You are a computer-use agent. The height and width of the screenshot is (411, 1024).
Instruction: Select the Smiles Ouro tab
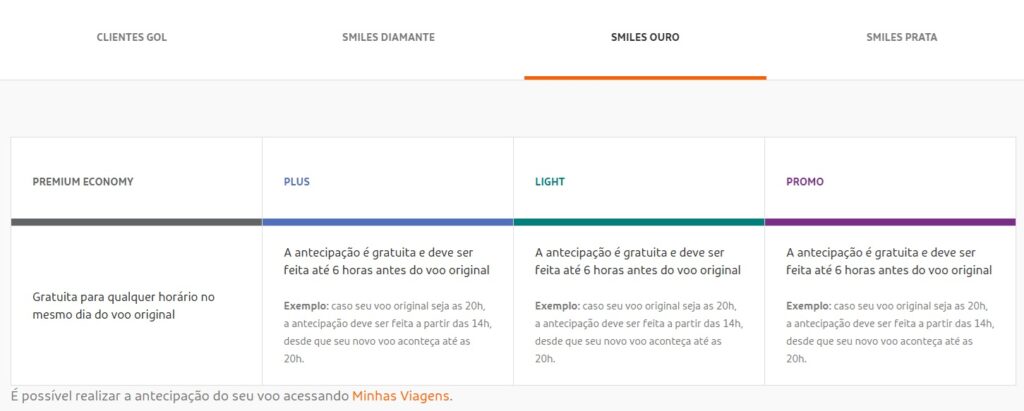point(645,38)
